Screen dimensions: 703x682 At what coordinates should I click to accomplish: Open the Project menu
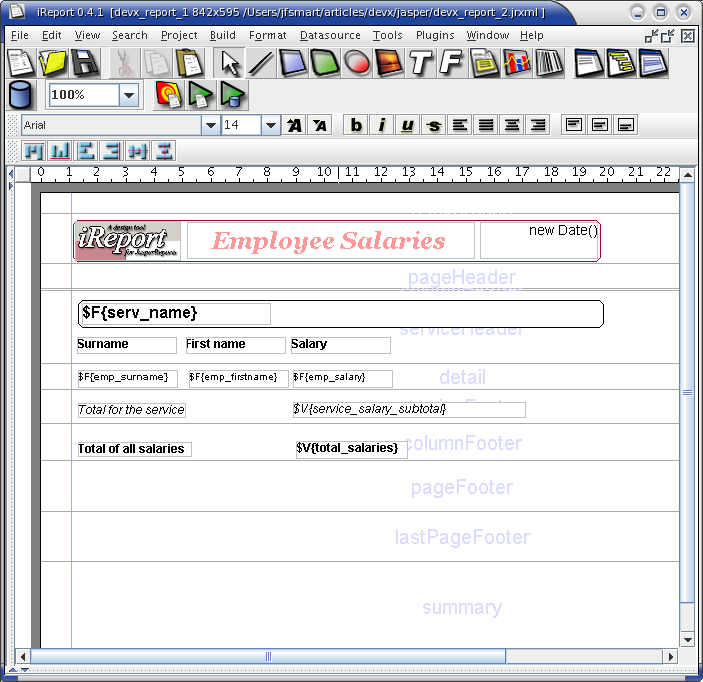179,35
